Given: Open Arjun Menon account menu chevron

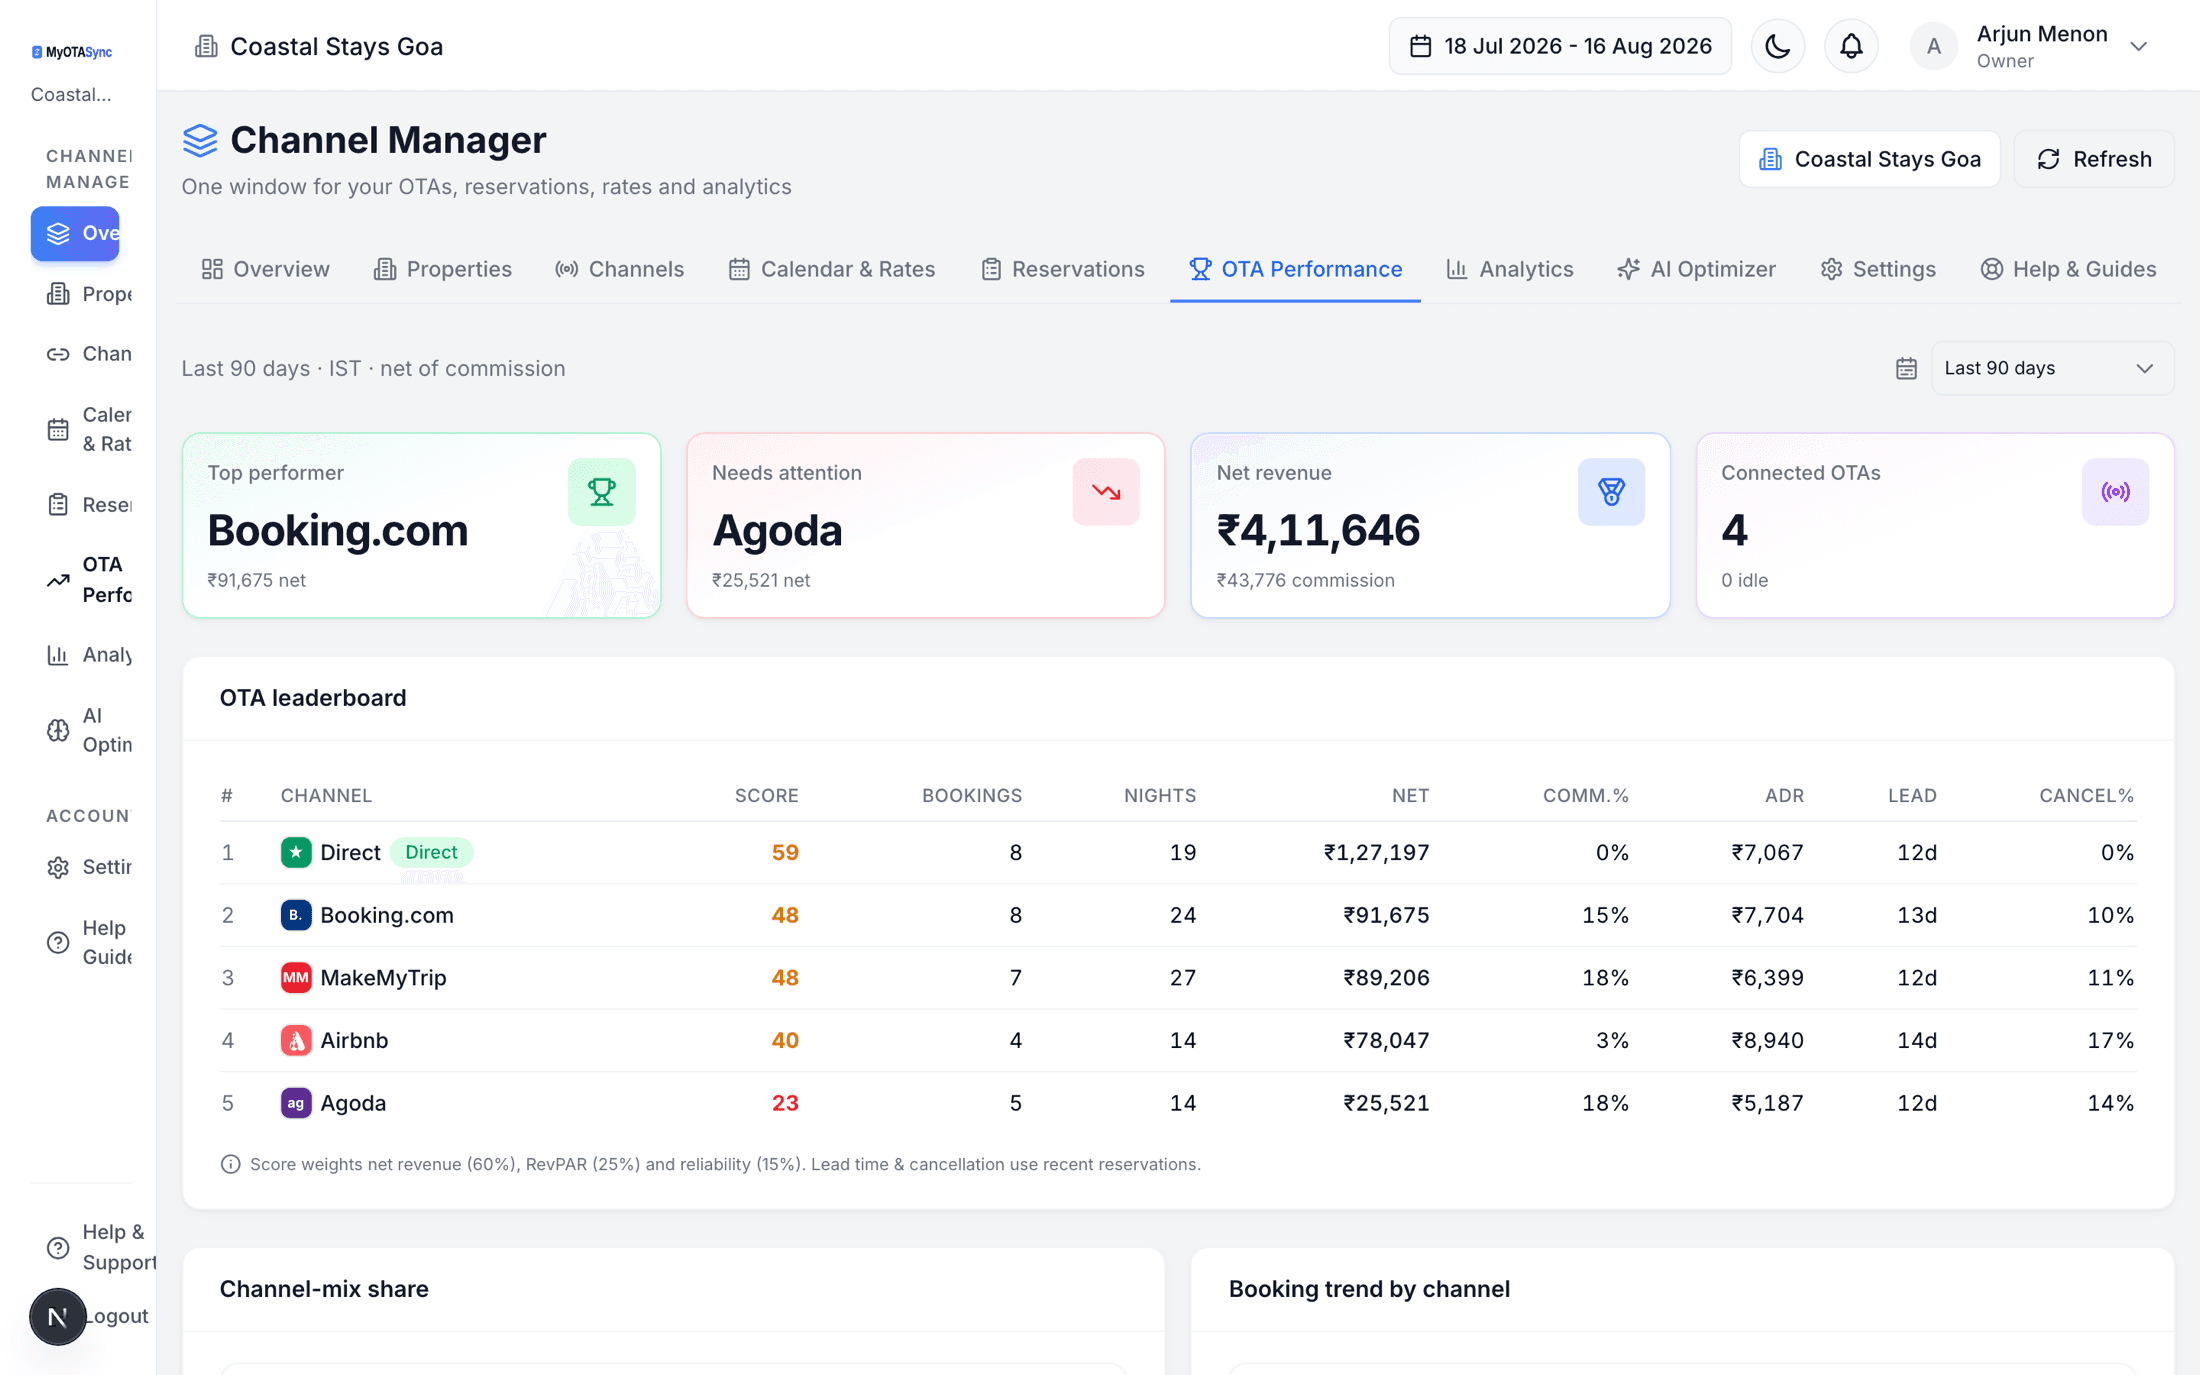Looking at the screenshot, I should [x=2138, y=46].
